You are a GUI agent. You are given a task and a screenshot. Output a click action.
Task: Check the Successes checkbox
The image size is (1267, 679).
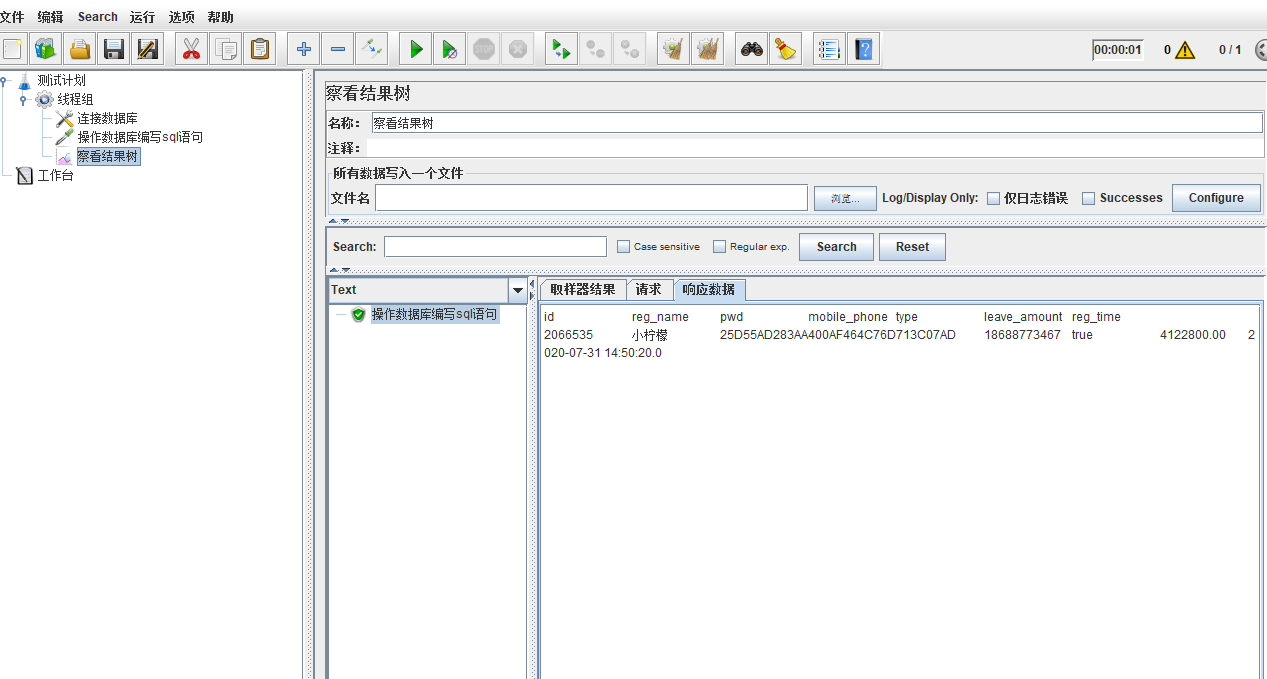[x=1088, y=198]
